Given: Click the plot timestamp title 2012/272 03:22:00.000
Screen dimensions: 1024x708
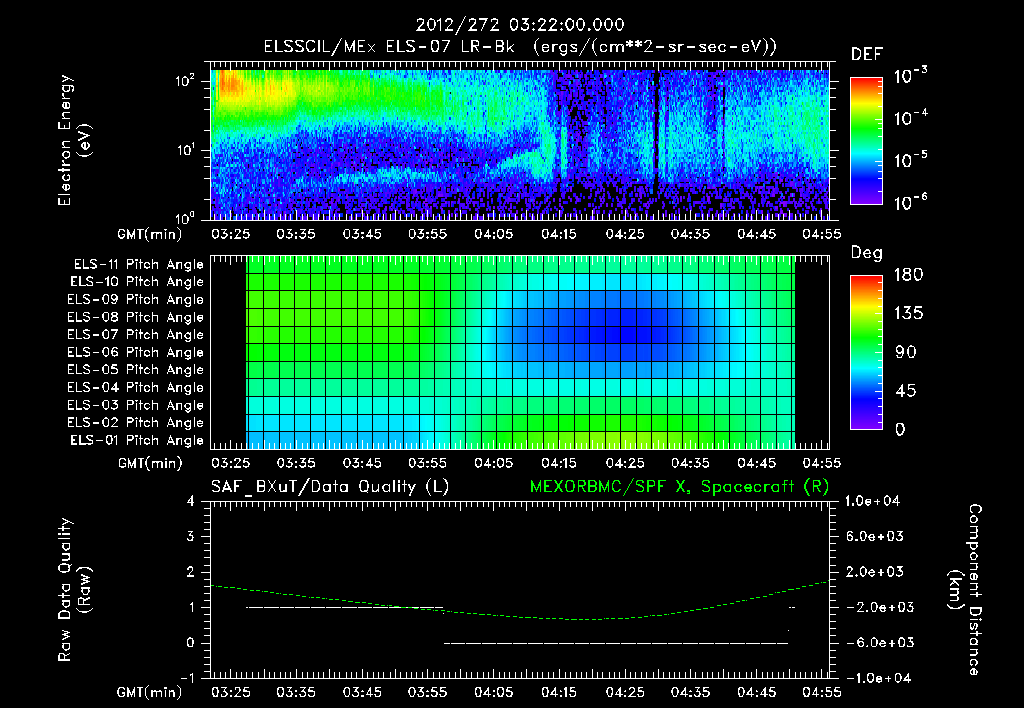Looking at the screenshot, I should [x=520, y=25].
